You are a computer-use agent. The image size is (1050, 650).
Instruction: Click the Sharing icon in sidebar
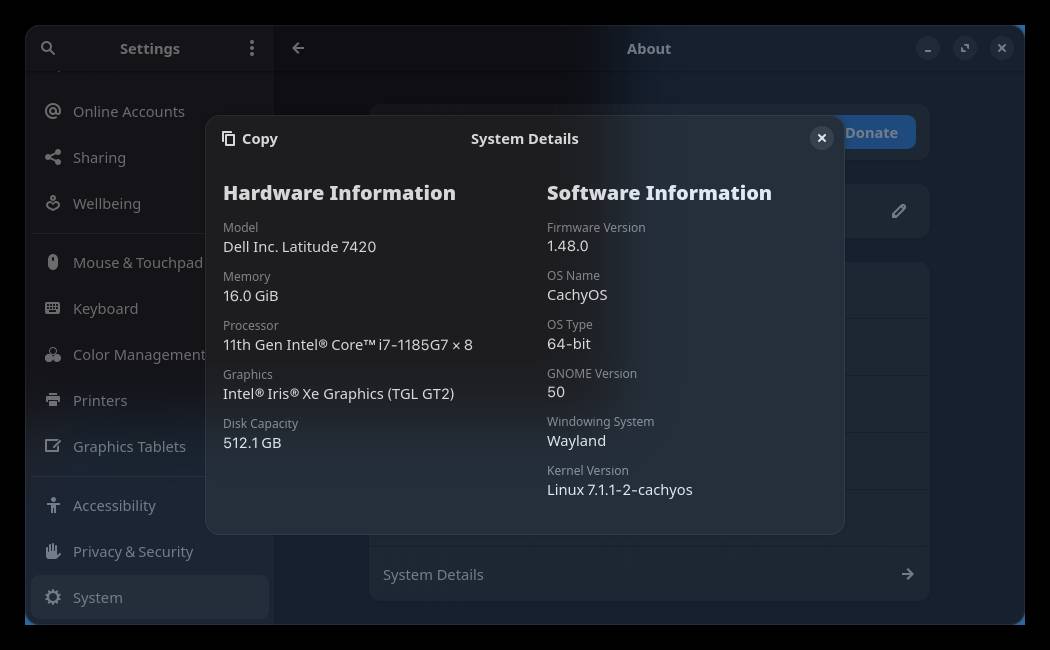[x=53, y=157]
